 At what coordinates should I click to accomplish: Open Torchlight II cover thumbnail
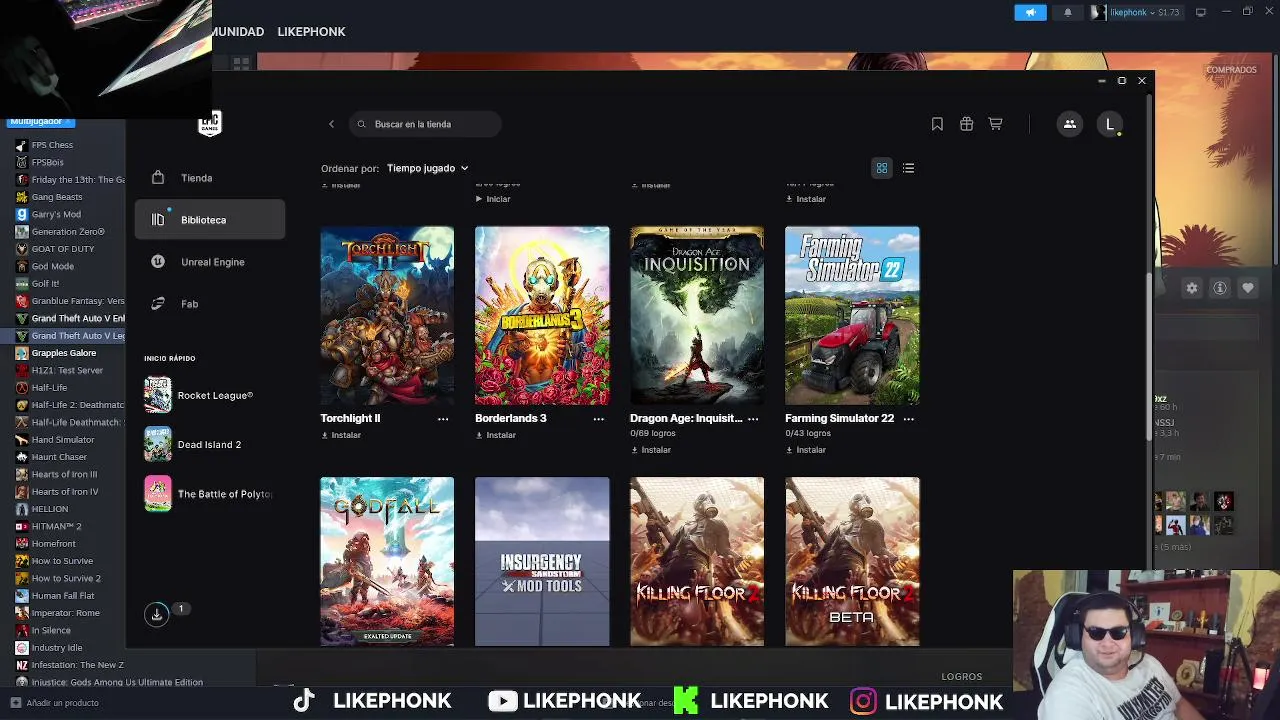[x=387, y=315]
